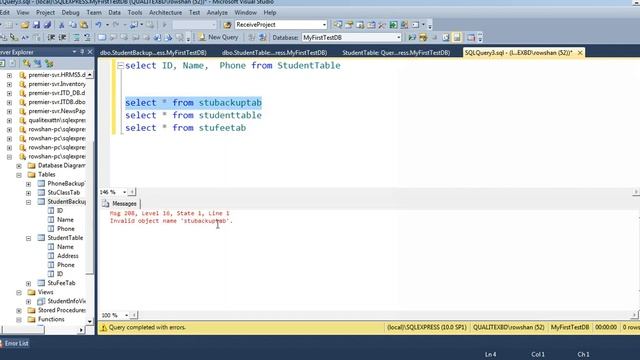Click the Save icon in toolbar
Viewport: 640px width, 360px height.
(x=36, y=25)
